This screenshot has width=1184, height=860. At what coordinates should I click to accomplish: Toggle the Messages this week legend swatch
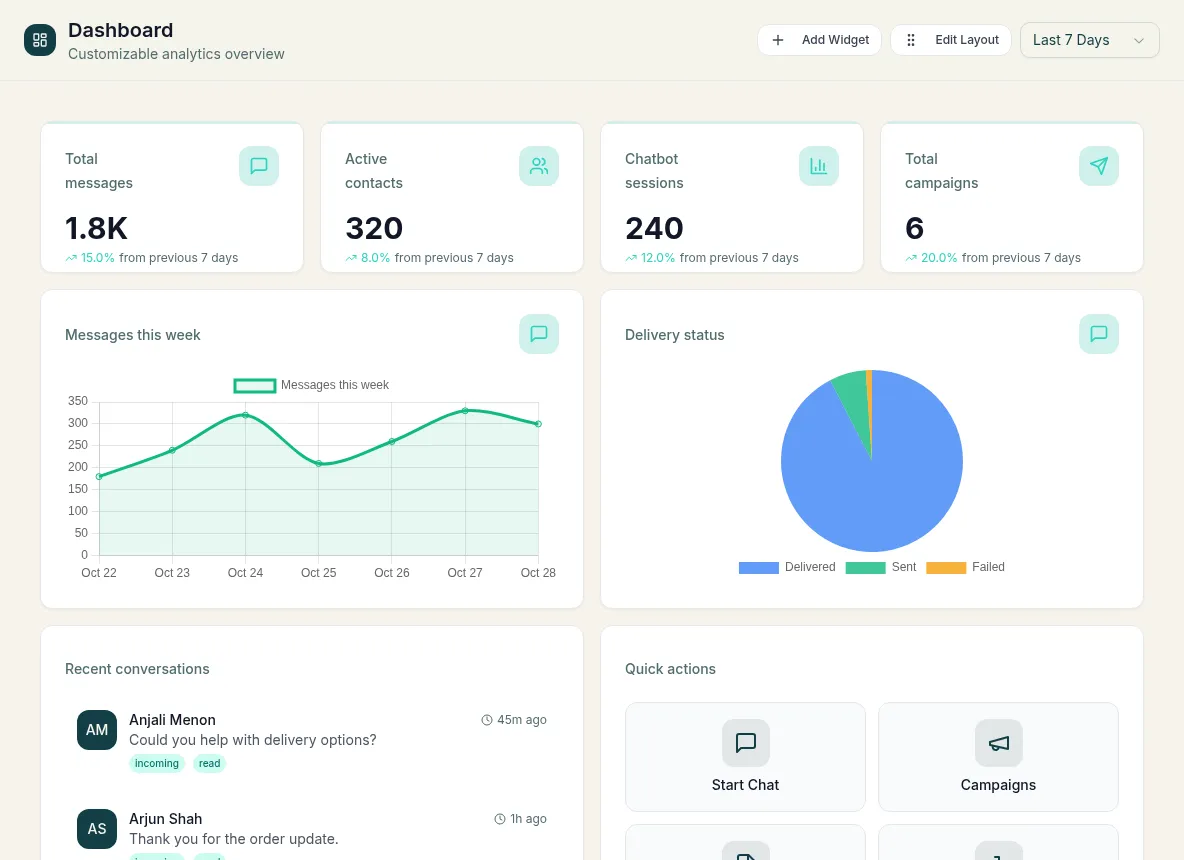tap(254, 386)
